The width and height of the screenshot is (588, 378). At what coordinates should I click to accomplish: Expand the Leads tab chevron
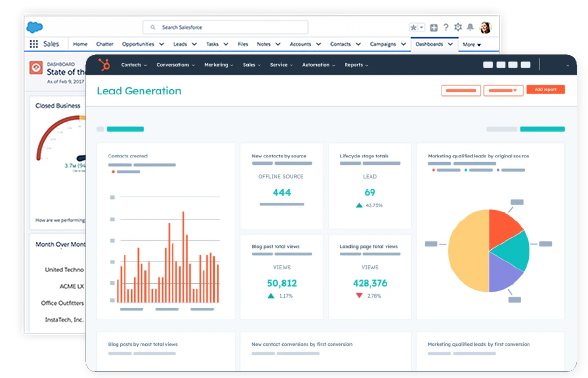click(x=194, y=44)
